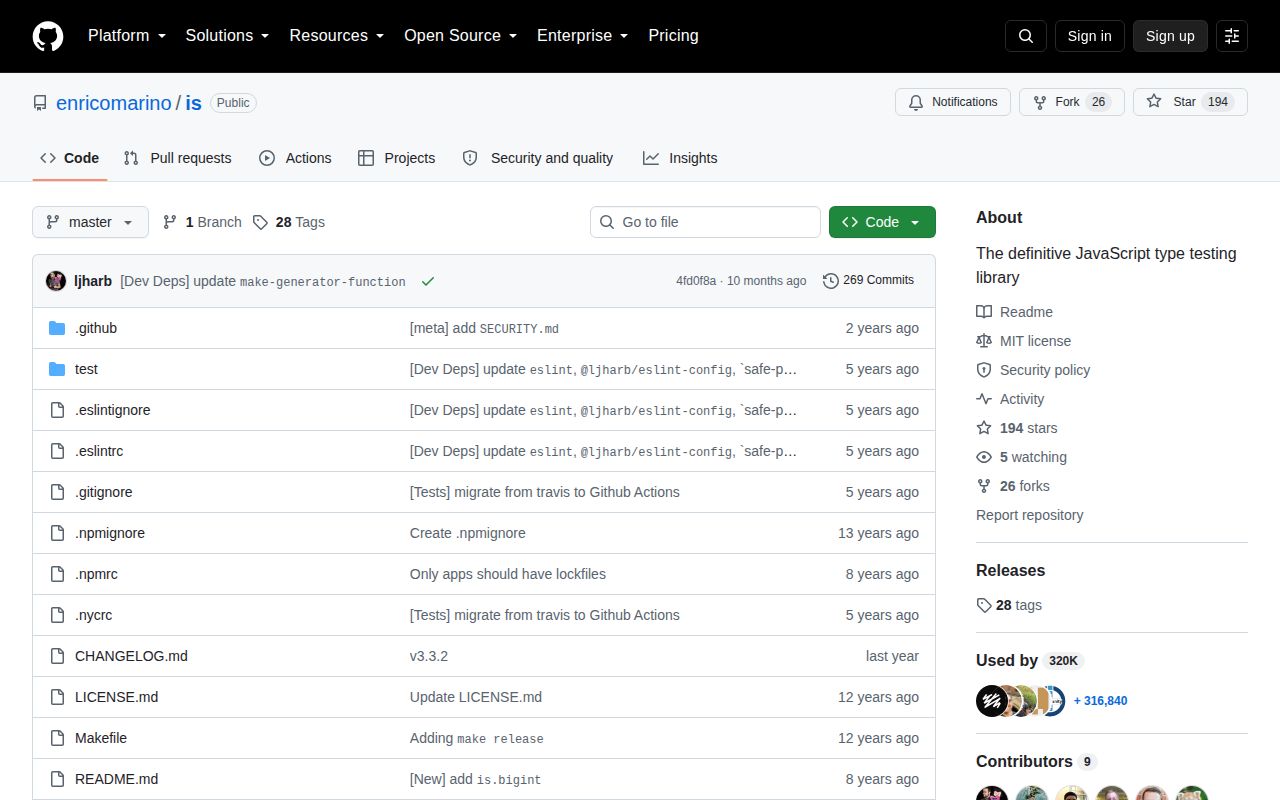Open the 1 Branch link
The width and height of the screenshot is (1280, 800).
coord(202,222)
